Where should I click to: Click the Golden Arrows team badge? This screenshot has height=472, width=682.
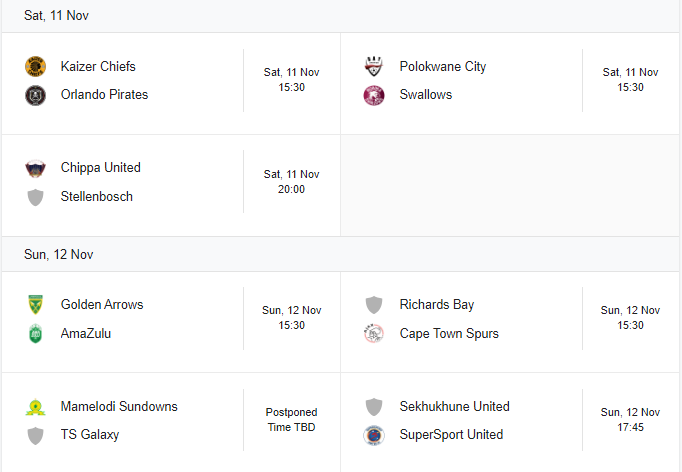(35, 305)
